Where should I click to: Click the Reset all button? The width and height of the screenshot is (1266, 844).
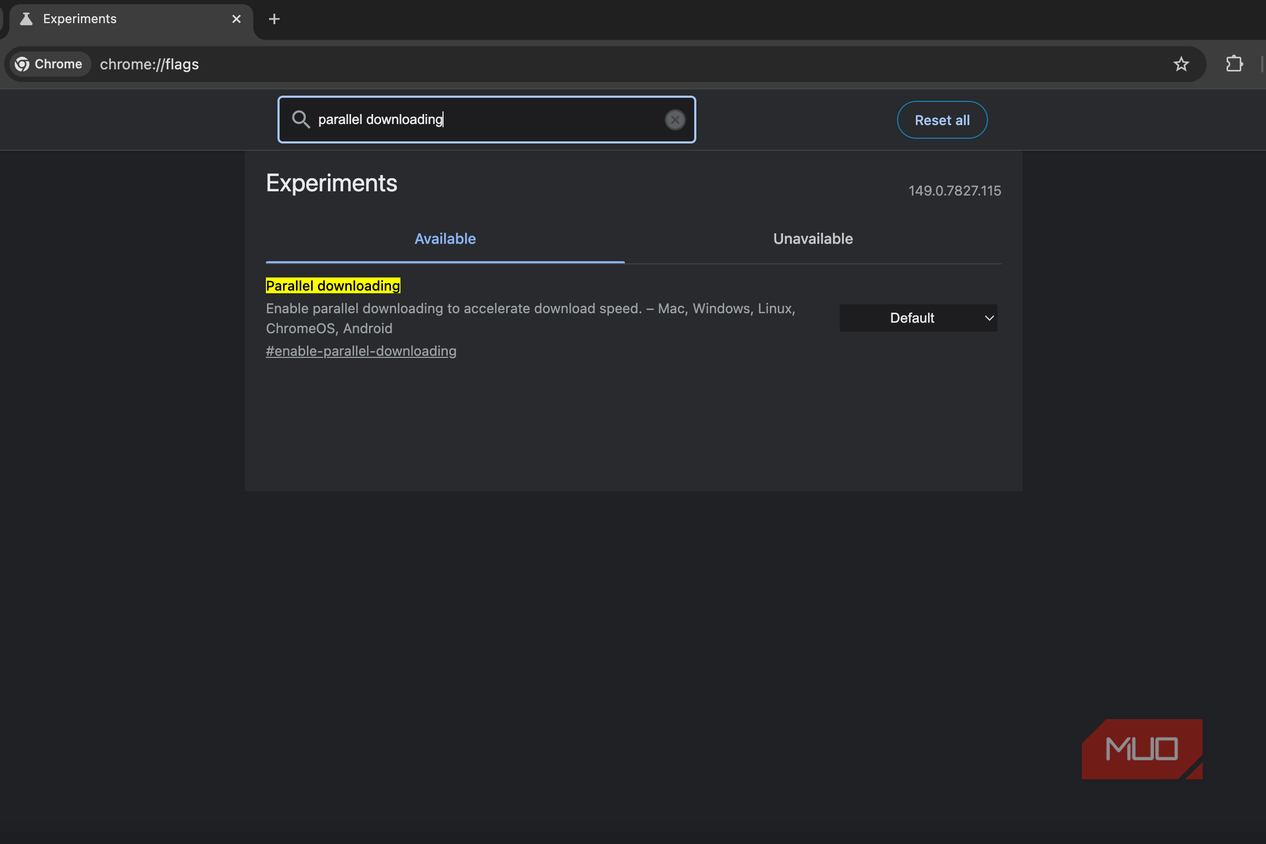tap(942, 120)
